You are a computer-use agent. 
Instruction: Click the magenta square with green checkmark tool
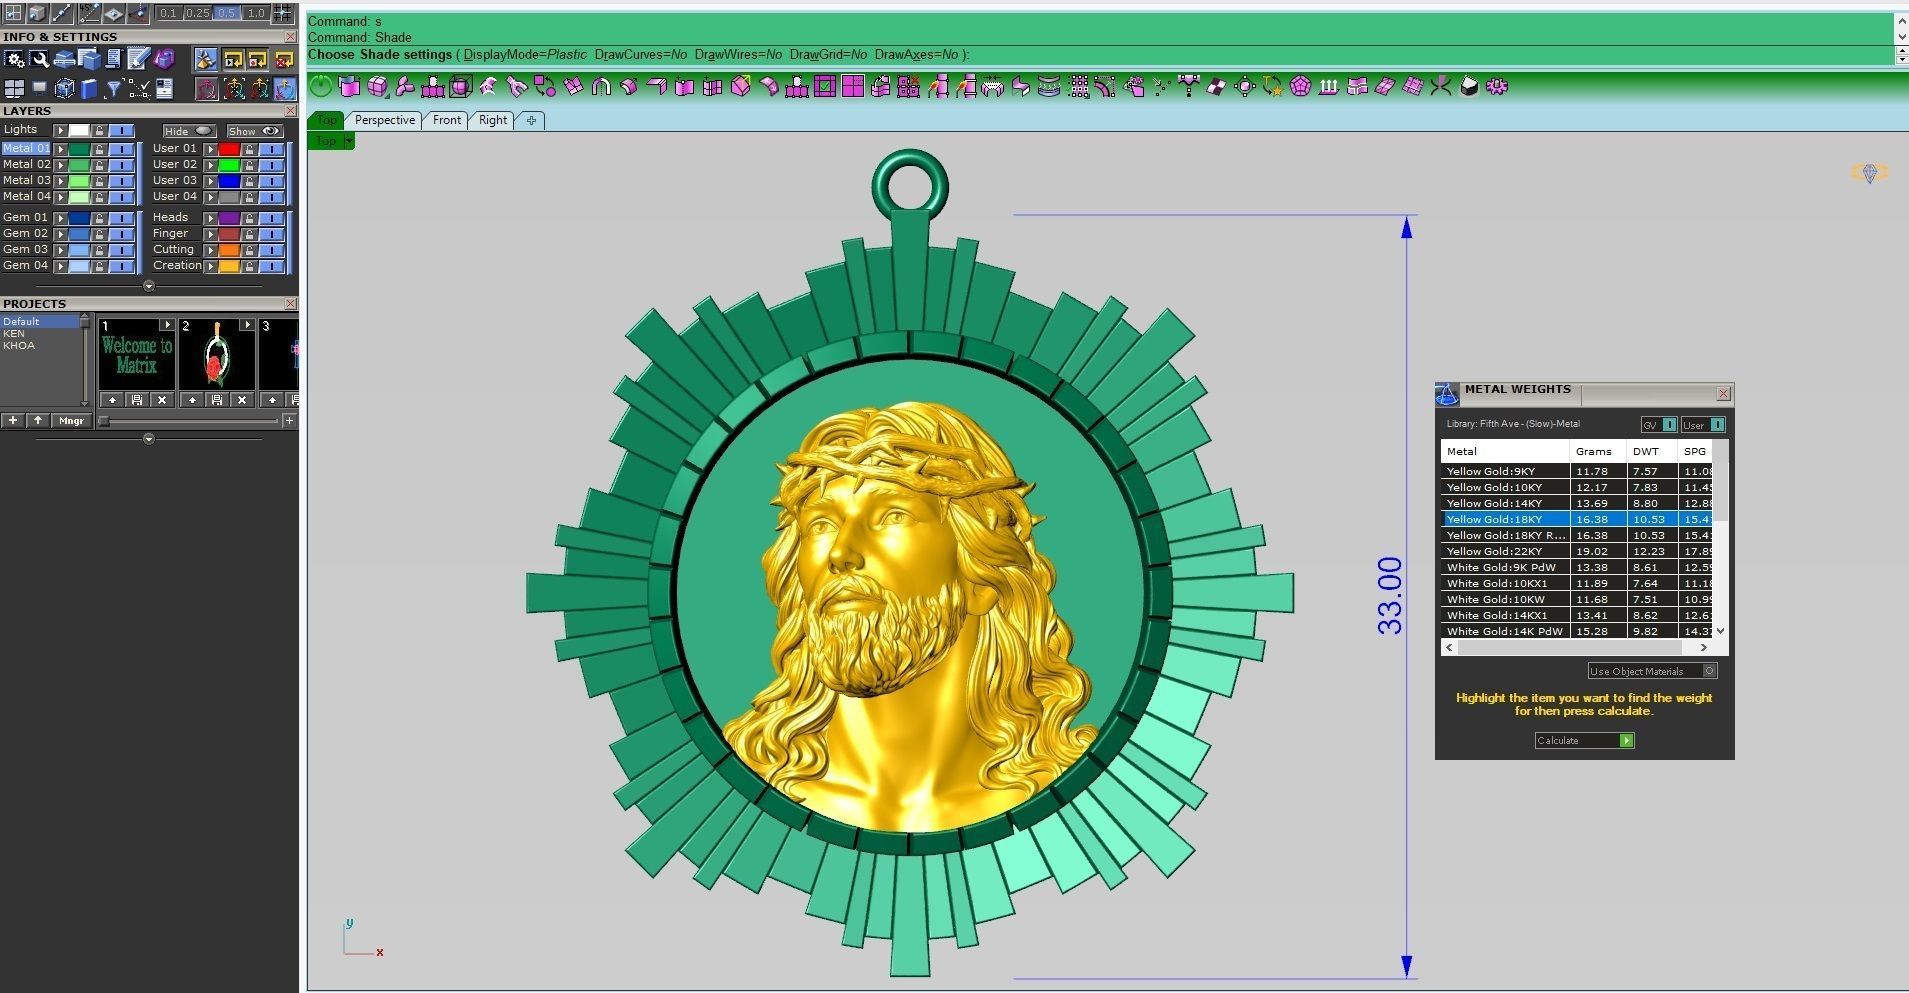(824, 86)
